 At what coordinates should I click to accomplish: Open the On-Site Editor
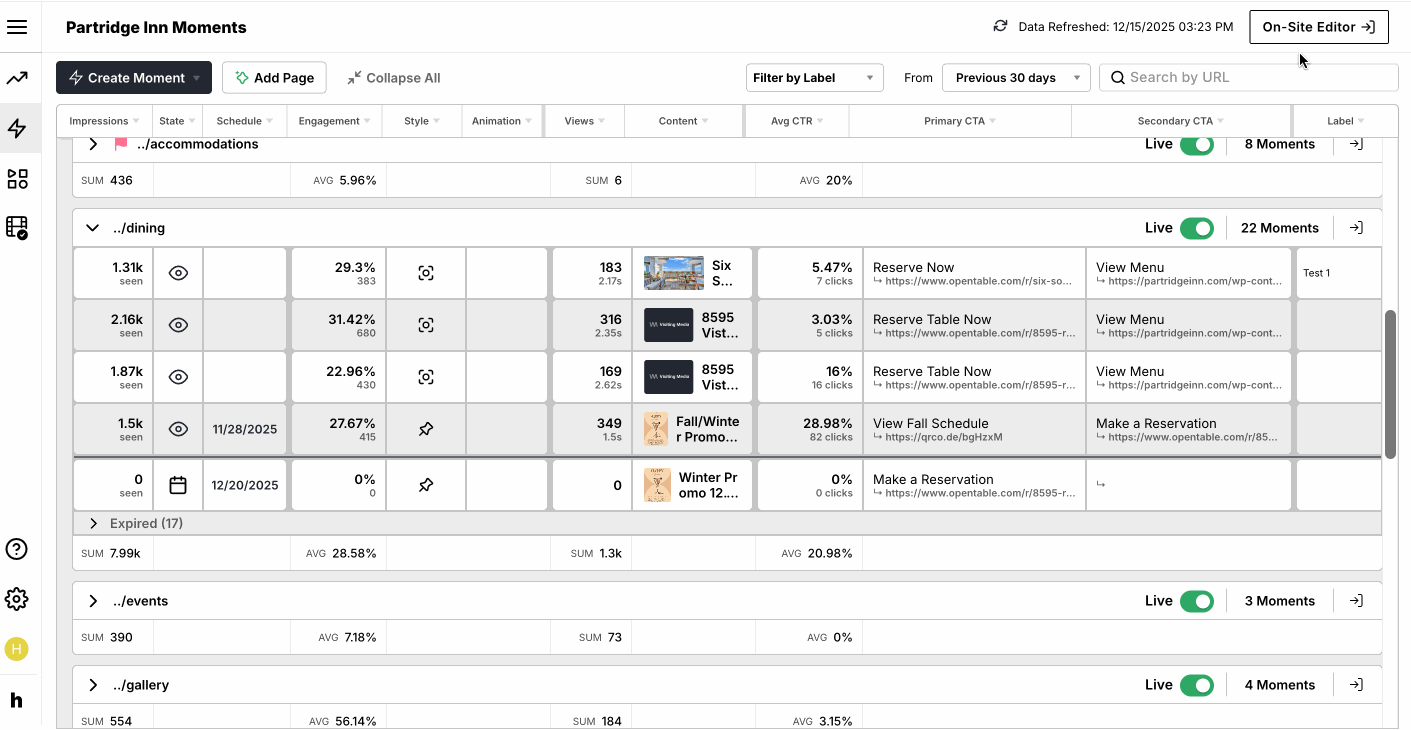point(1318,27)
